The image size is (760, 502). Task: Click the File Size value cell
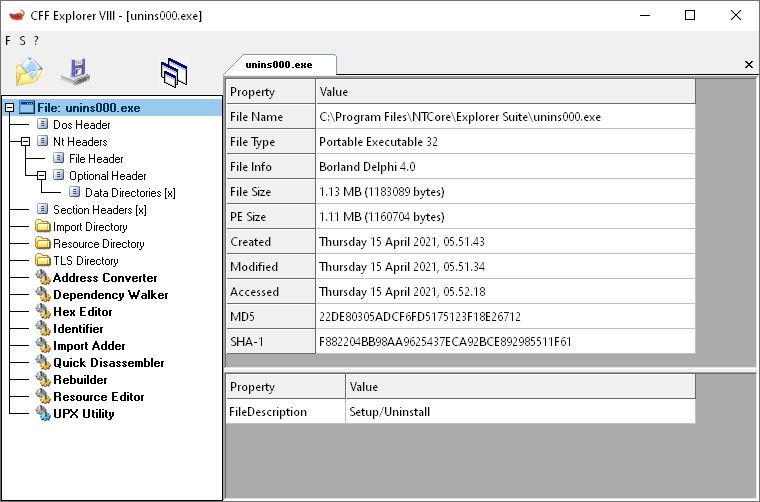[506, 192]
